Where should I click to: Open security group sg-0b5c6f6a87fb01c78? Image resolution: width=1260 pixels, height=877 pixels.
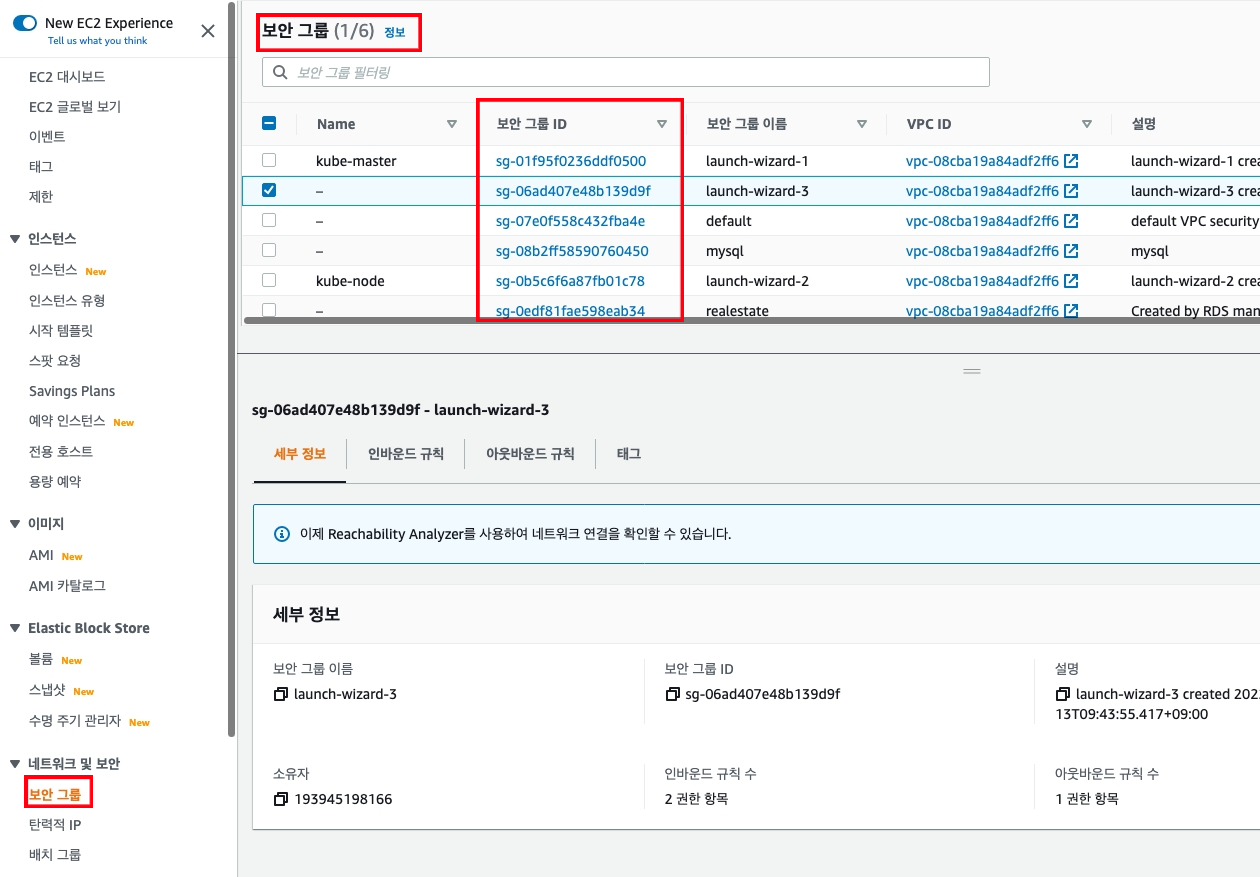pos(570,281)
